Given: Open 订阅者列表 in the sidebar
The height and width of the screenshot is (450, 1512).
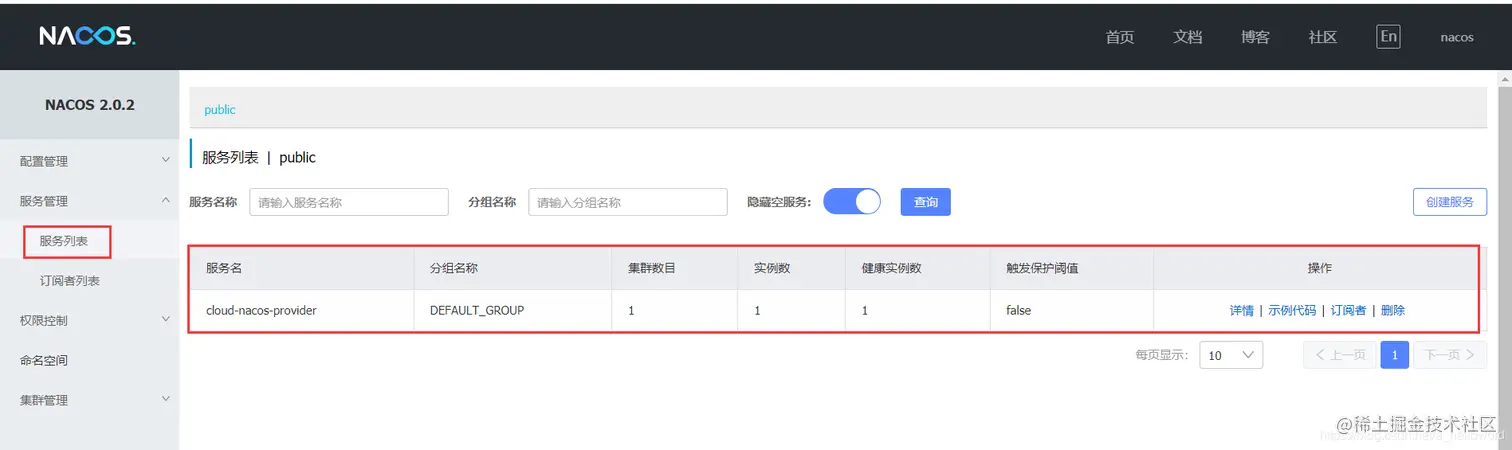Looking at the screenshot, I should 70,281.
